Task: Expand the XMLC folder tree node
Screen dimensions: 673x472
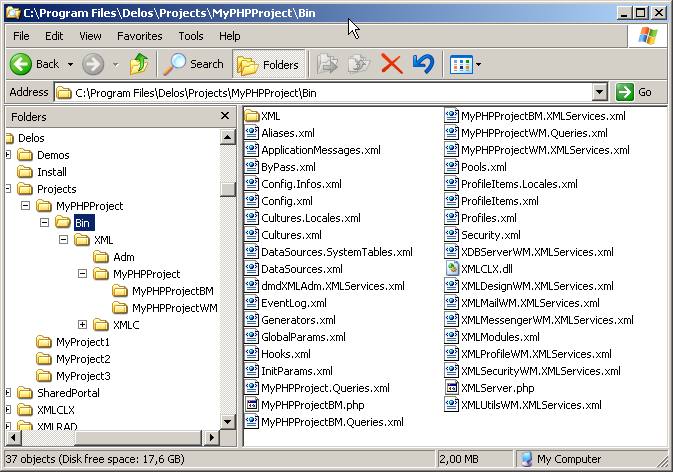Action: pyautogui.click(x=83, y=324)
